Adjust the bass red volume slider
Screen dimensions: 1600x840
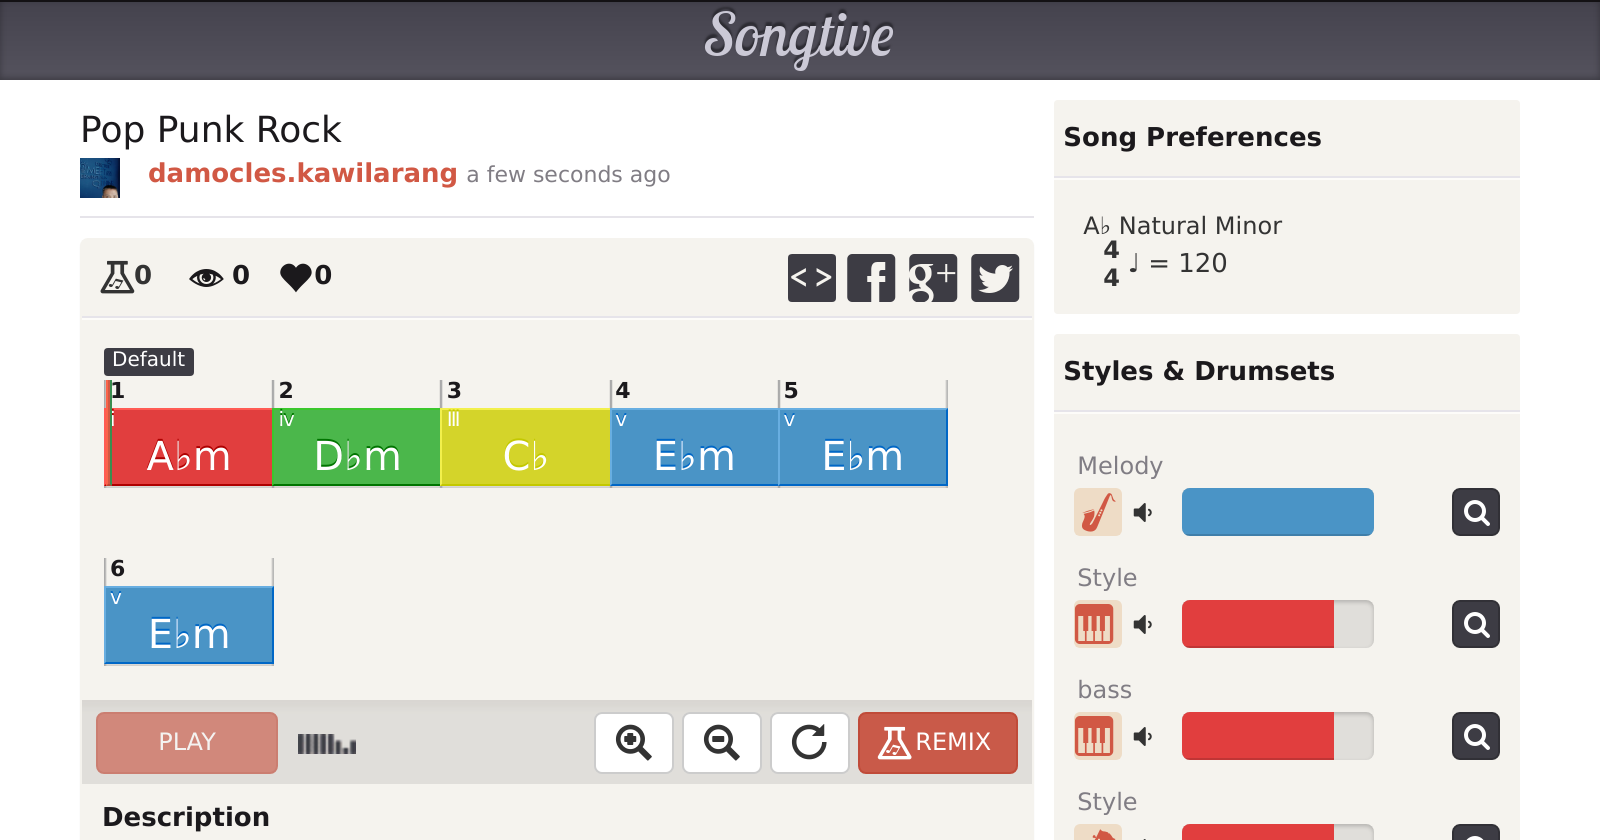click(x=1278, y=736)
